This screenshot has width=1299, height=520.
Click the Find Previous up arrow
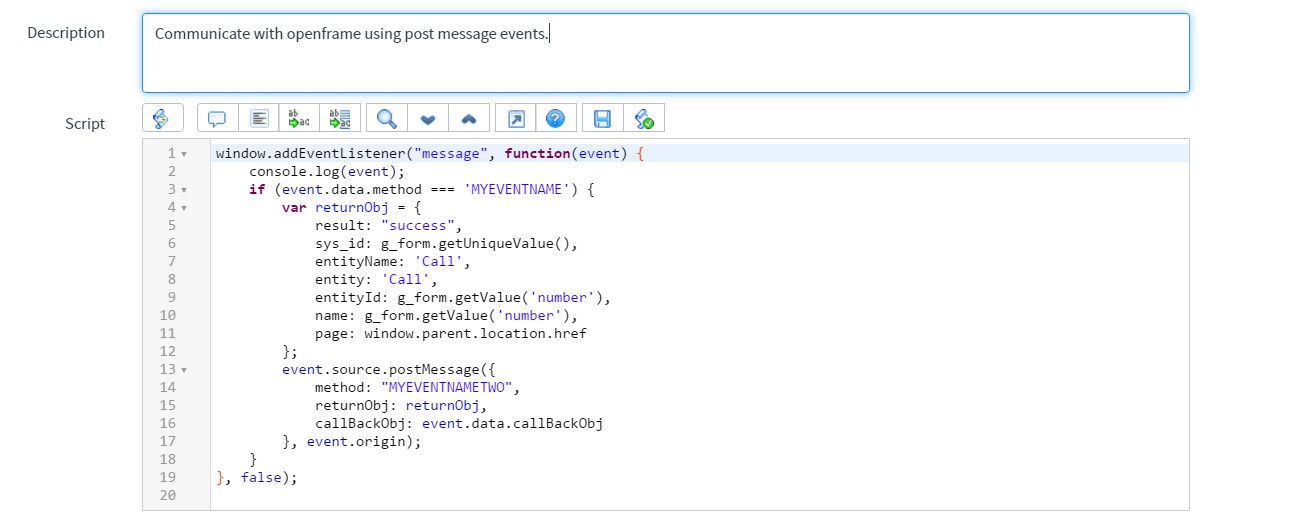(468, 119)
